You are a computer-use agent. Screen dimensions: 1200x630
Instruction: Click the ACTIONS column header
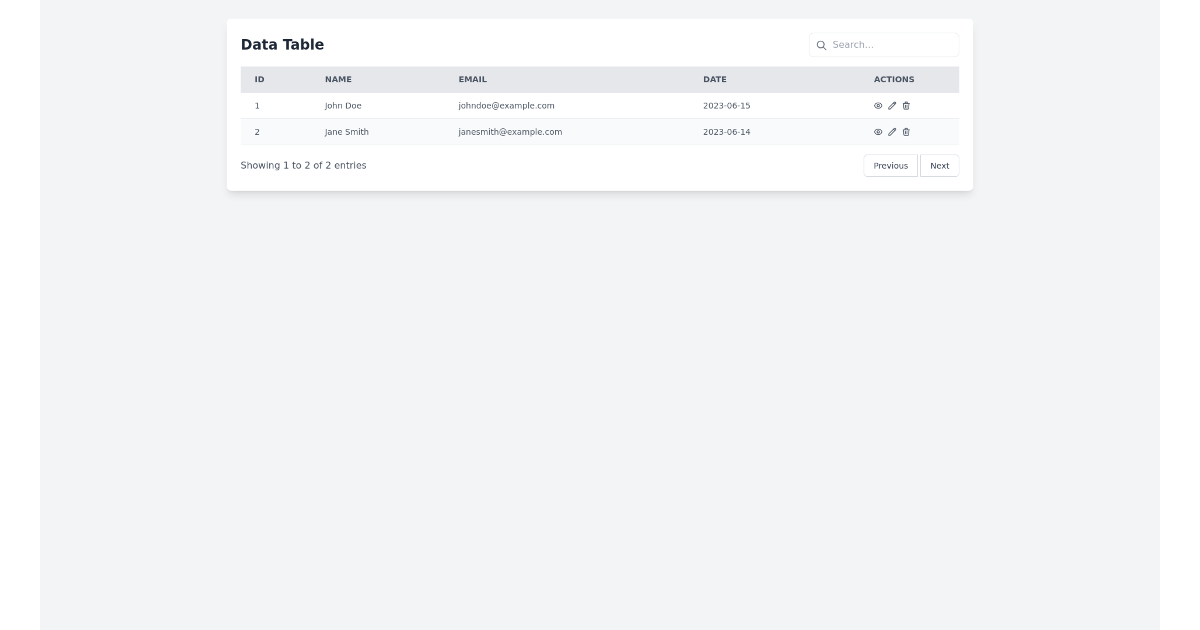[894, 79]
